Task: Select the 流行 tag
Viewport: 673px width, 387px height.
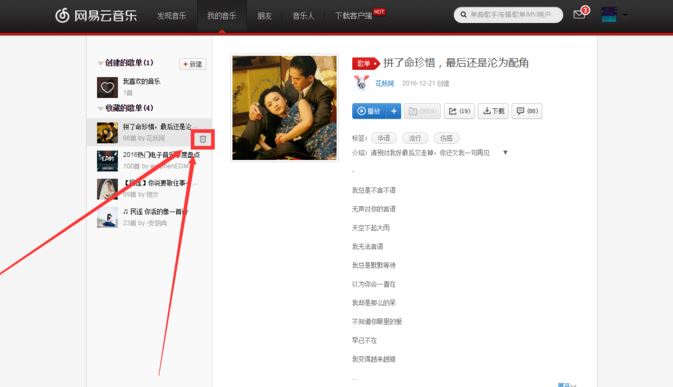Action: (x=415, y=138)
